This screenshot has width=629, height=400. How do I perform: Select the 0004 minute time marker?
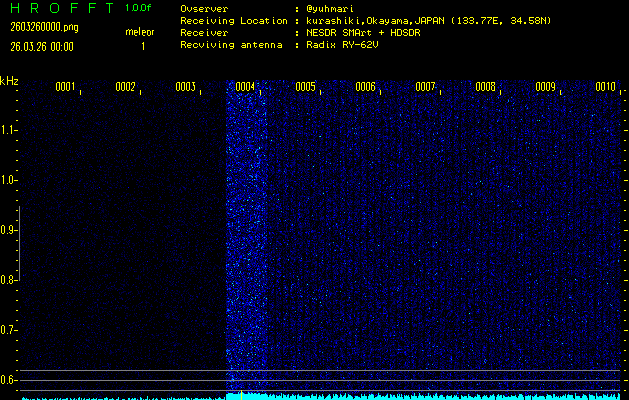pyautogui.click(x=245, y=87)
